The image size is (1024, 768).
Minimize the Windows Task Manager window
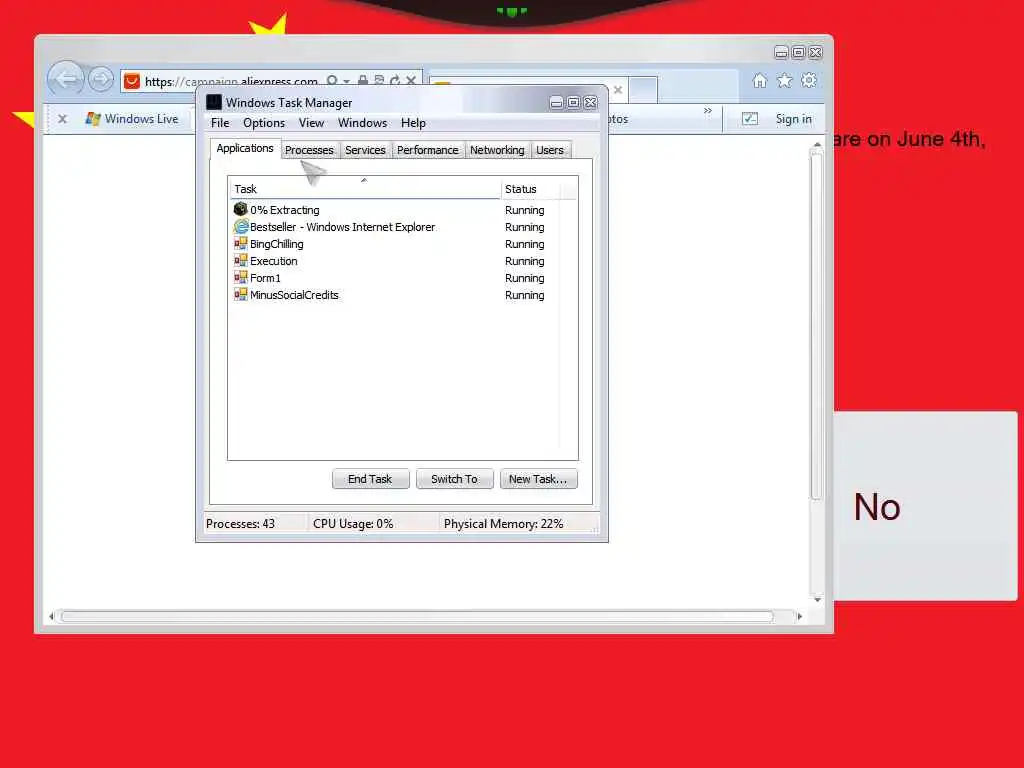pyautogui.click(x=556, y=103)
